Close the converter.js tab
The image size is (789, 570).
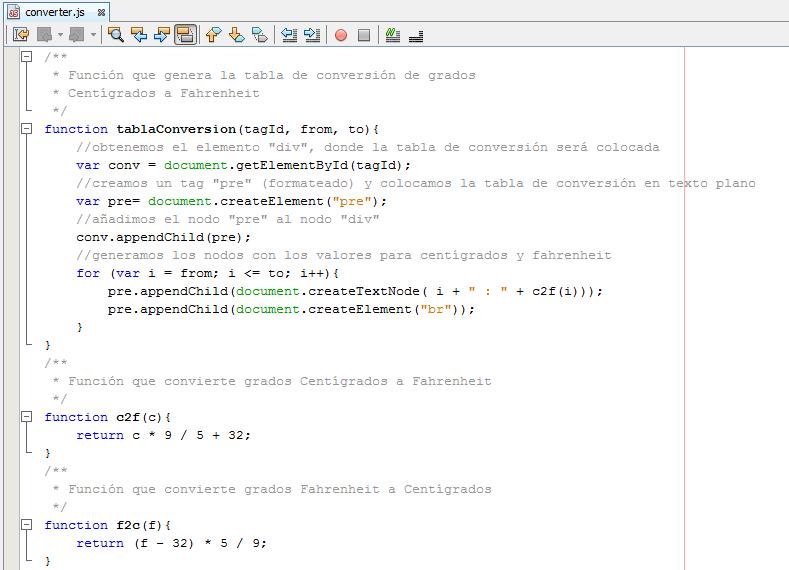click(x=101, y=13)
